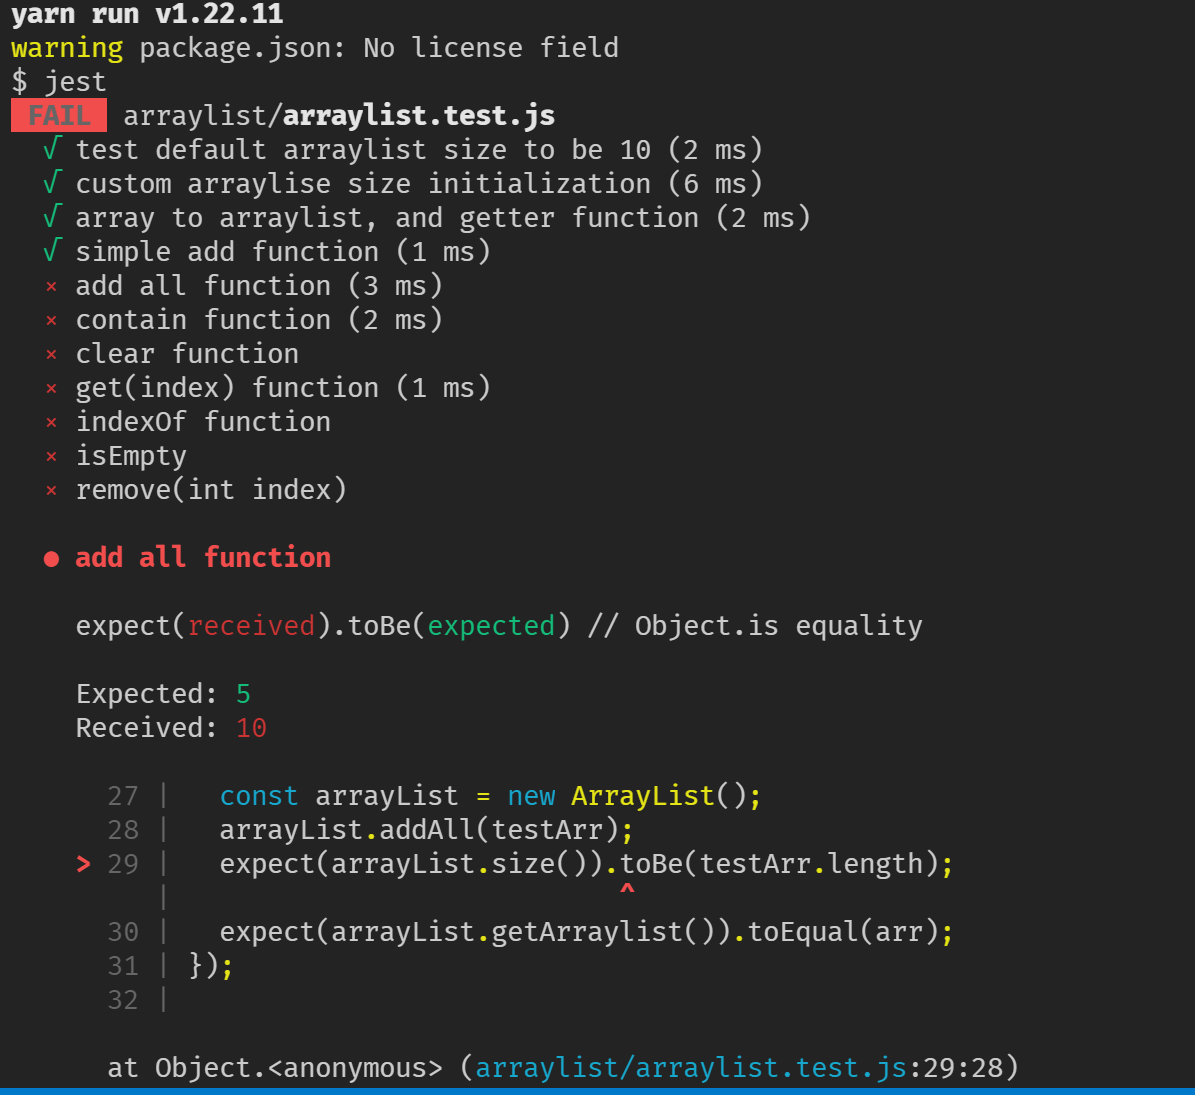Select passed test 'test default arraylist size to be 10'
This screenshot has height=1095, width=1195.
(x=403, y=149)
